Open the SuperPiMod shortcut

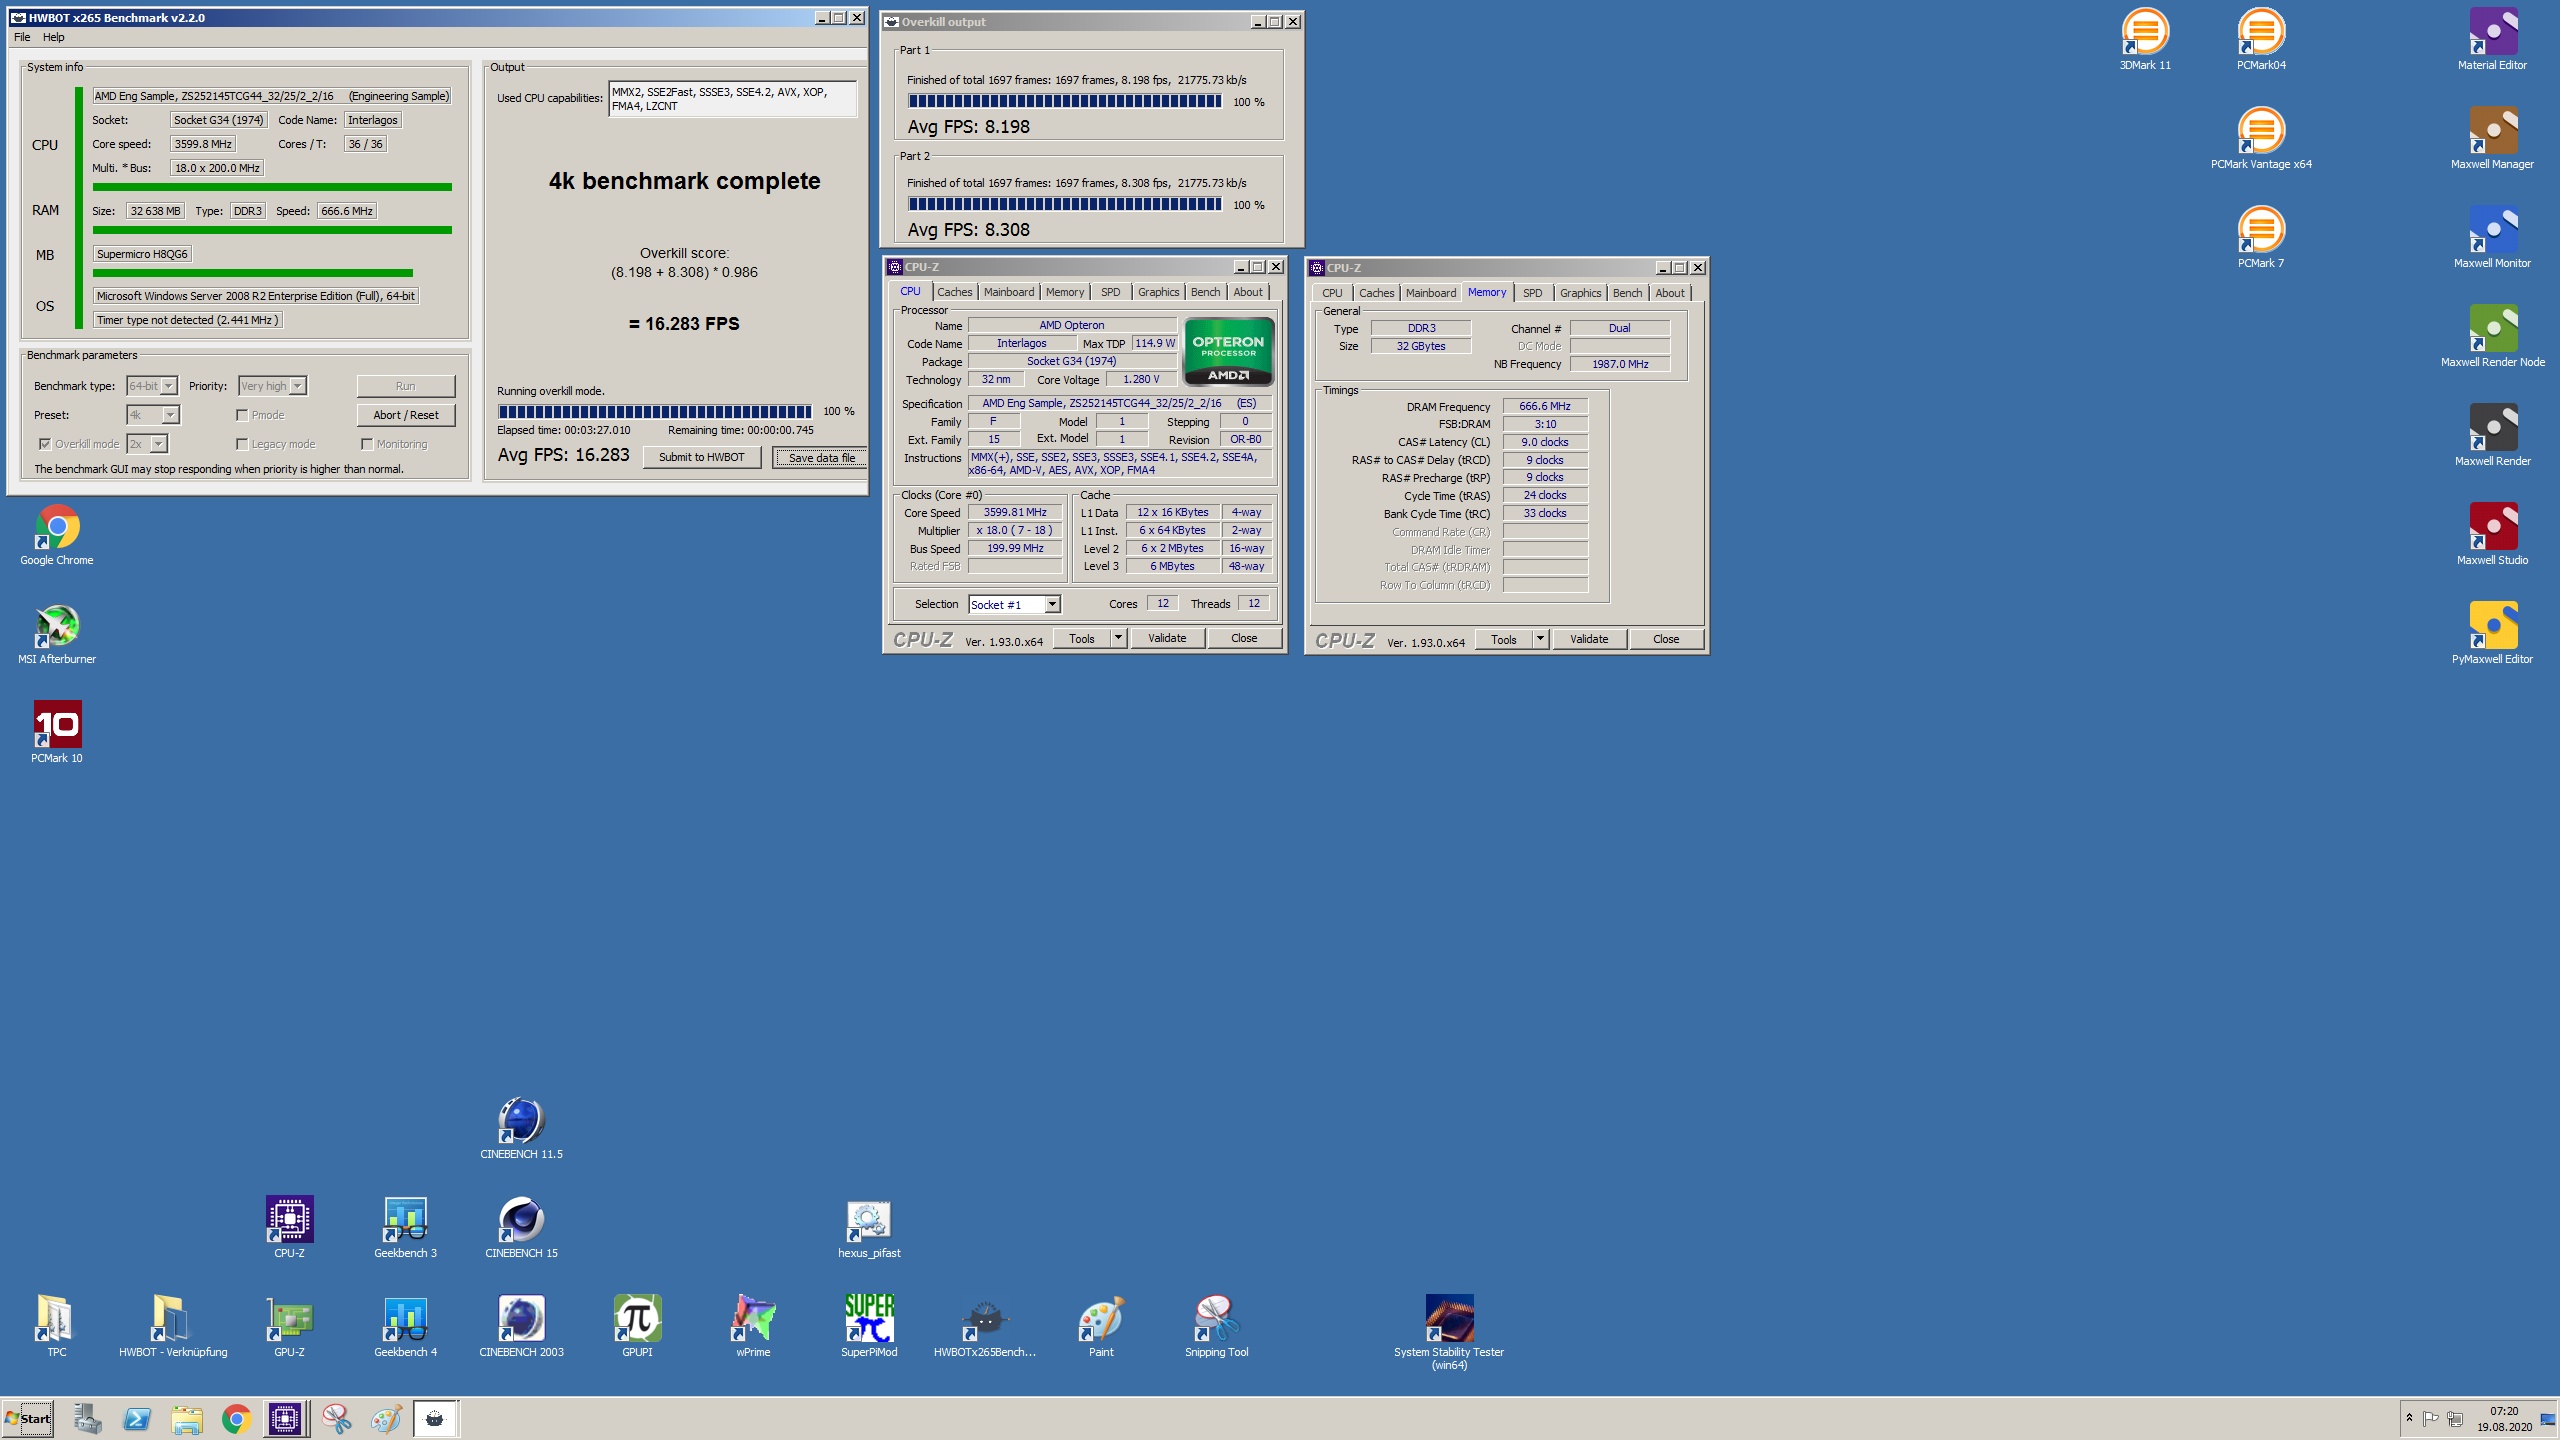869,1327
